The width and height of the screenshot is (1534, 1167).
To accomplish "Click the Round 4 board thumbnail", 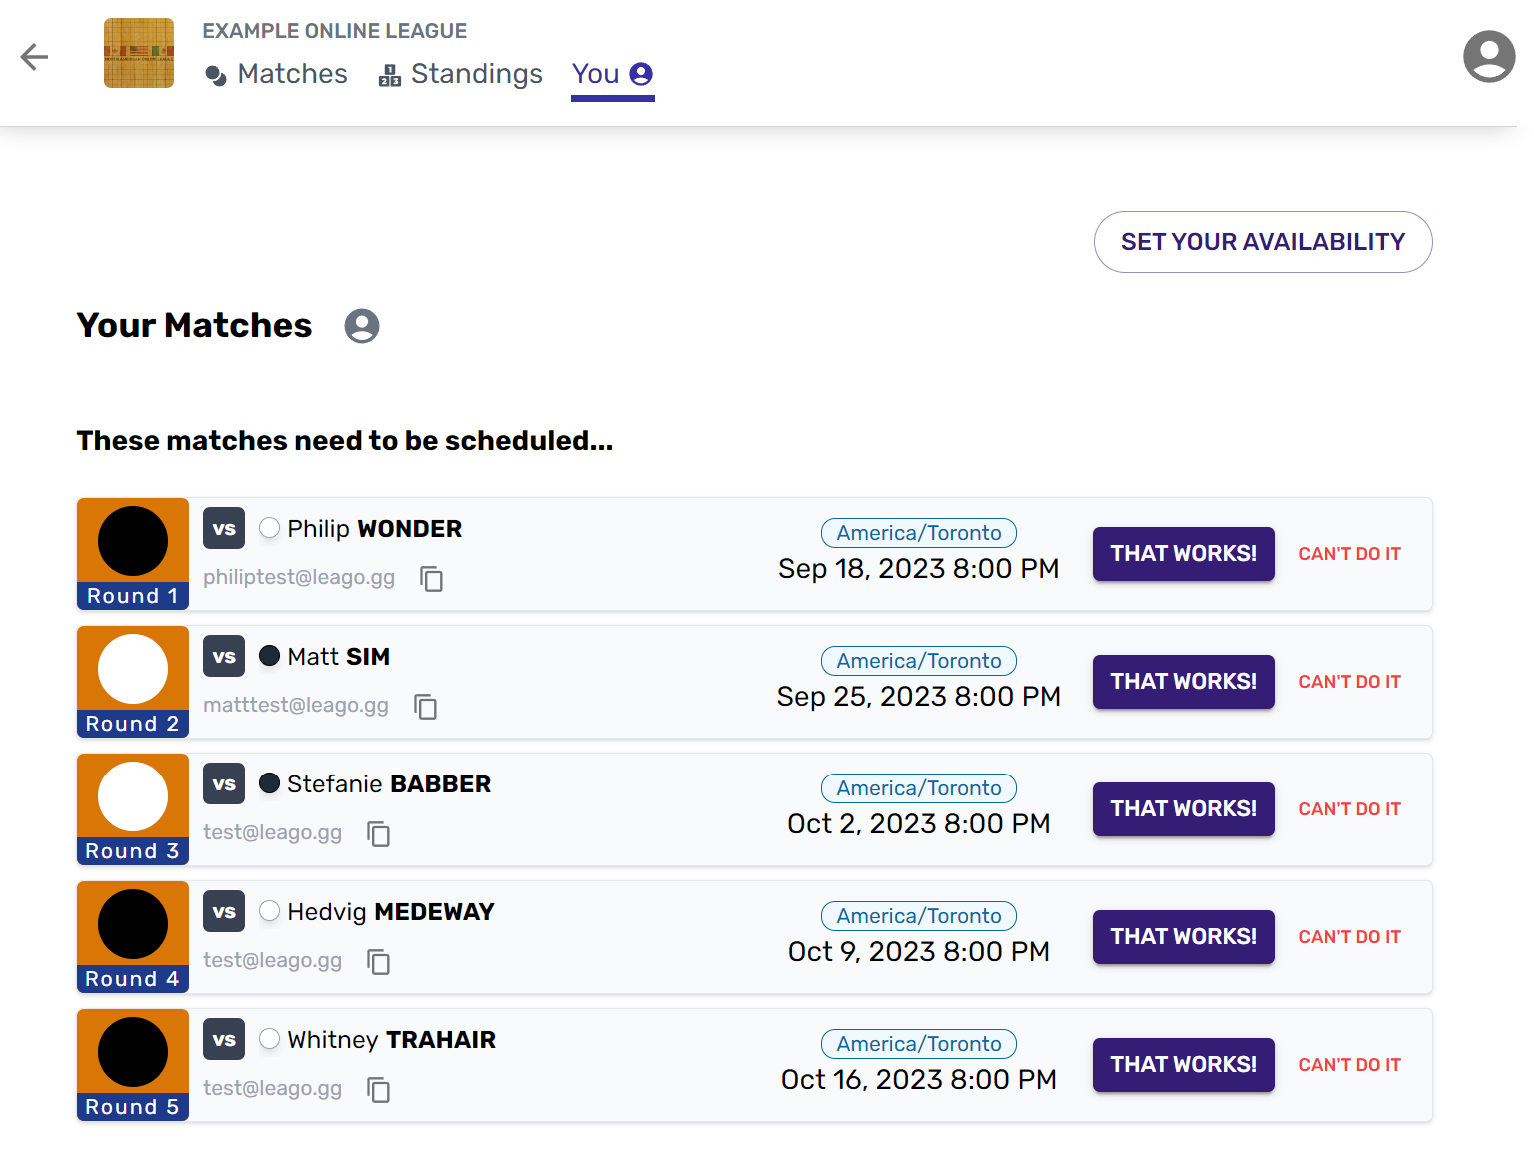I will point(132,925).
